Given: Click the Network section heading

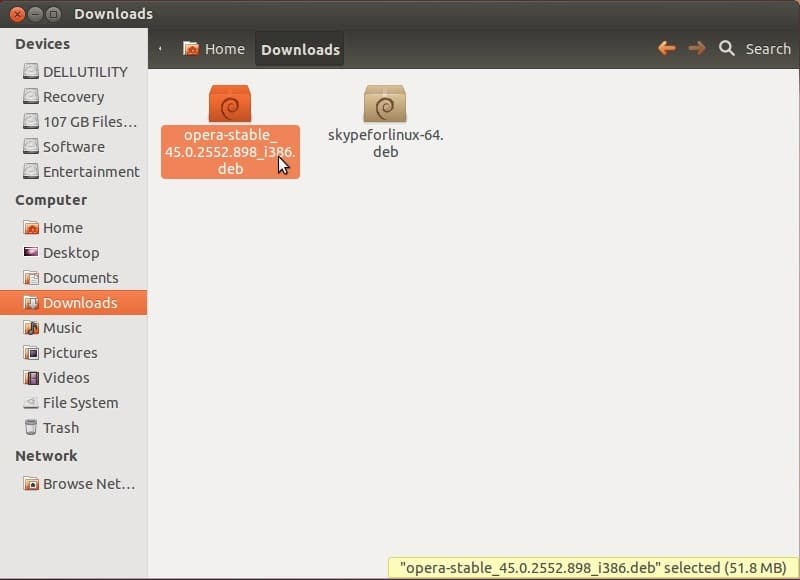Looking at the screenshot, I should point(46,456).
